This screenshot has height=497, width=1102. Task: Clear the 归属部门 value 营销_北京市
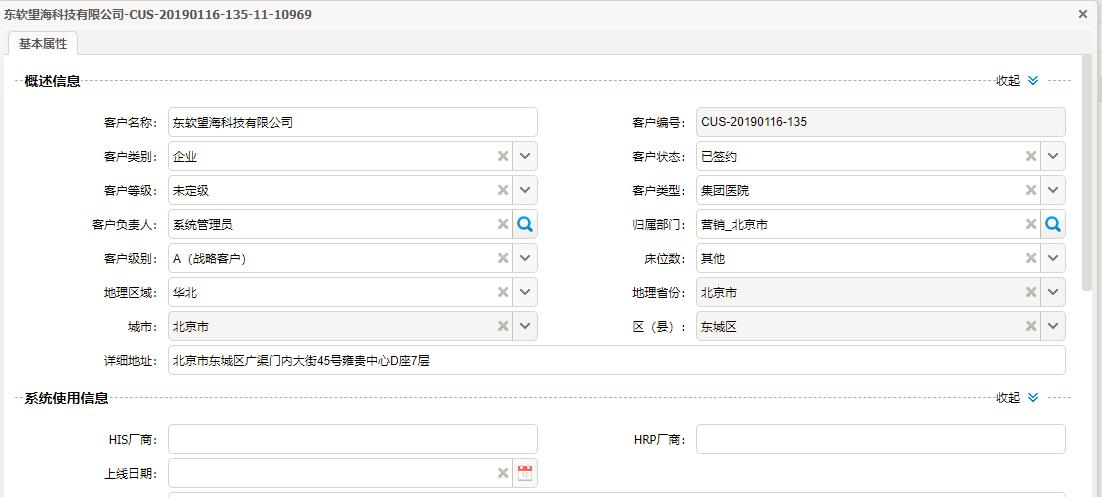click(1030, 224)
